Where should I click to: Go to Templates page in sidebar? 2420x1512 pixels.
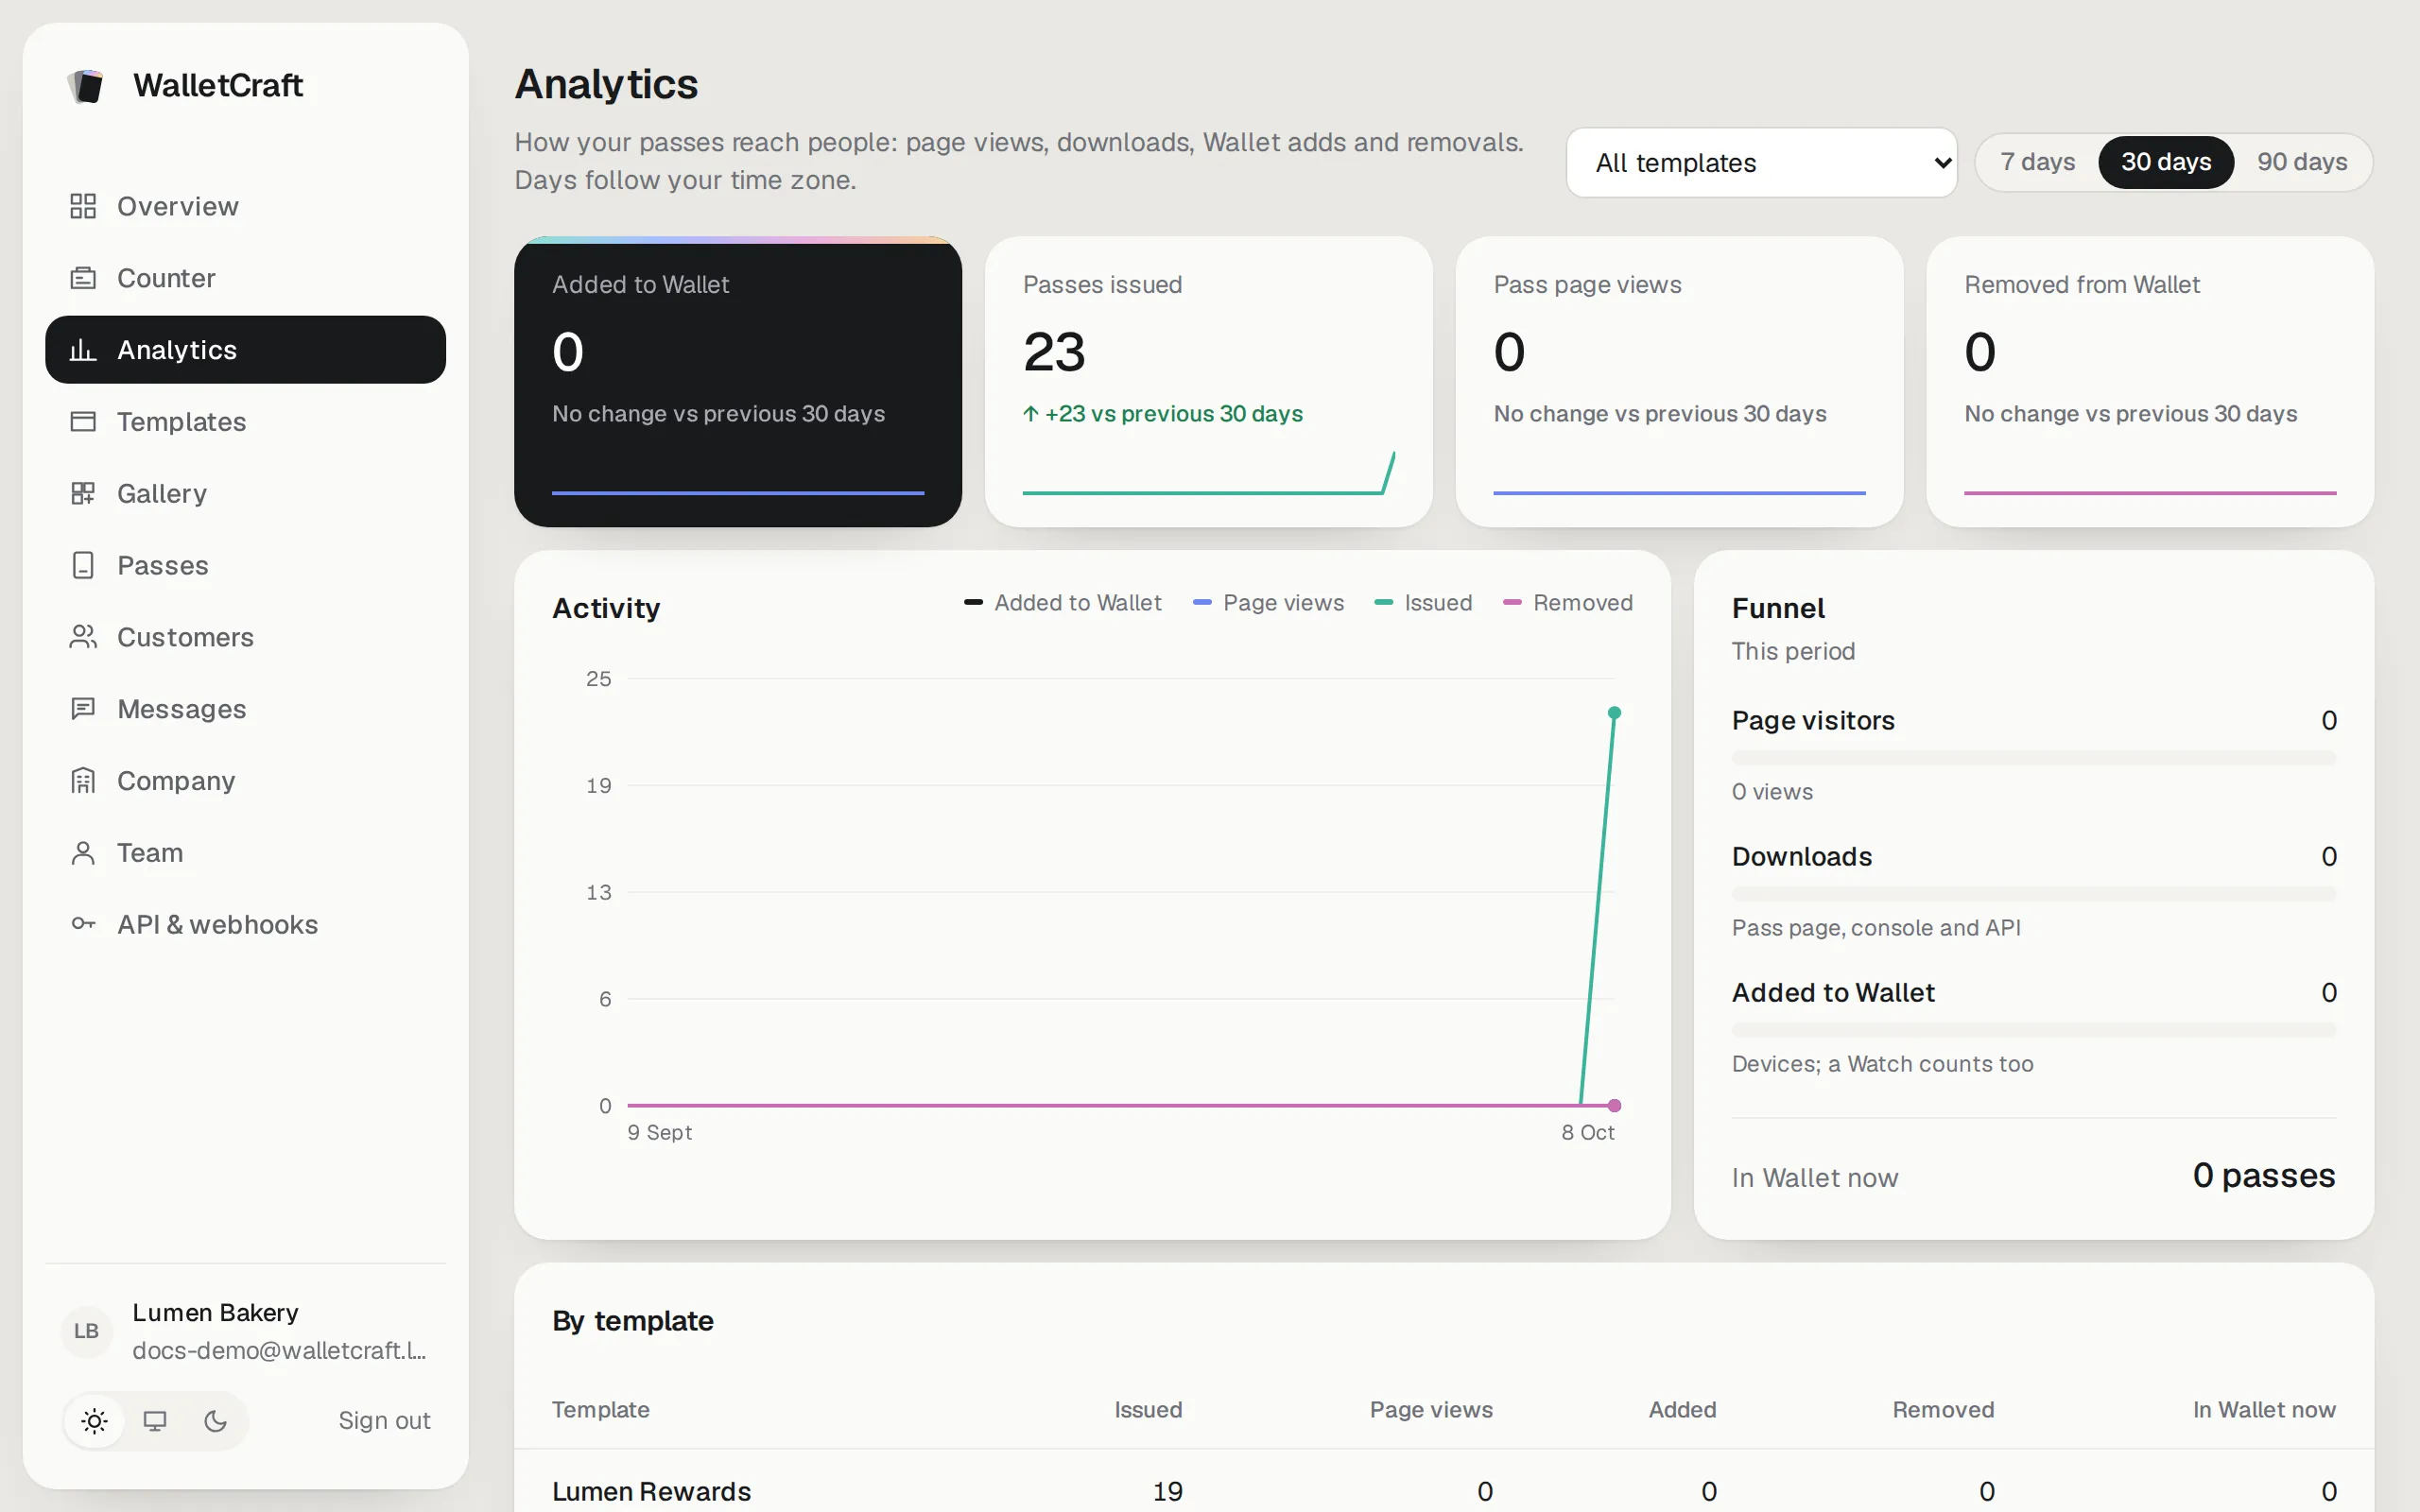click(245, 422)
